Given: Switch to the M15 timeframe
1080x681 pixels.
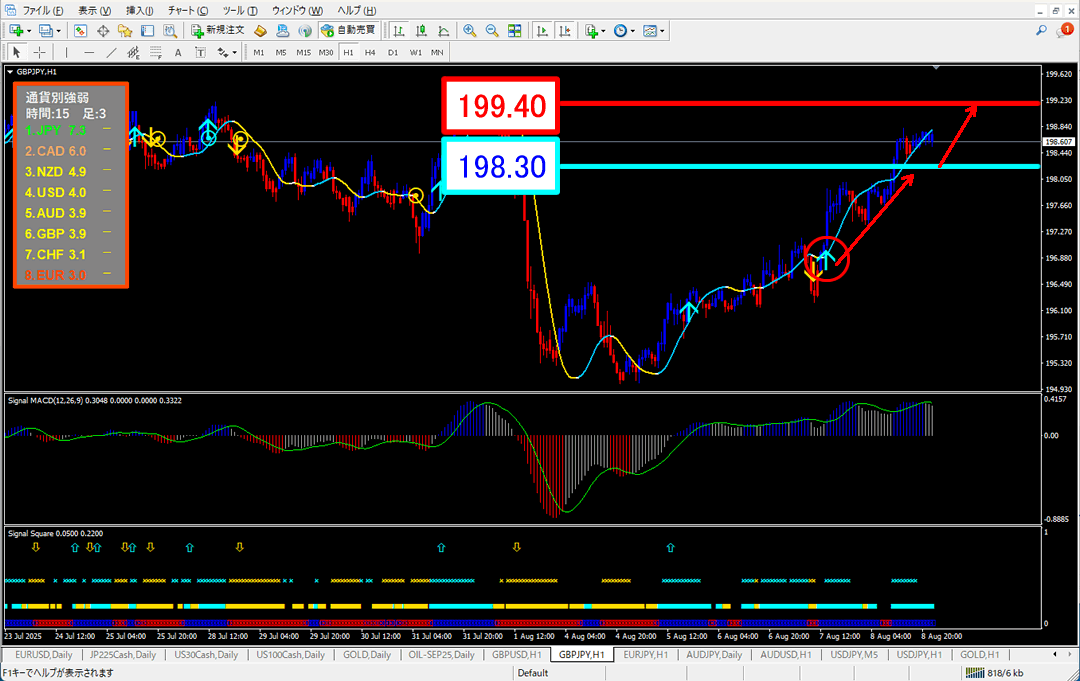Looking at the screenshot, I should pos(303,52).
